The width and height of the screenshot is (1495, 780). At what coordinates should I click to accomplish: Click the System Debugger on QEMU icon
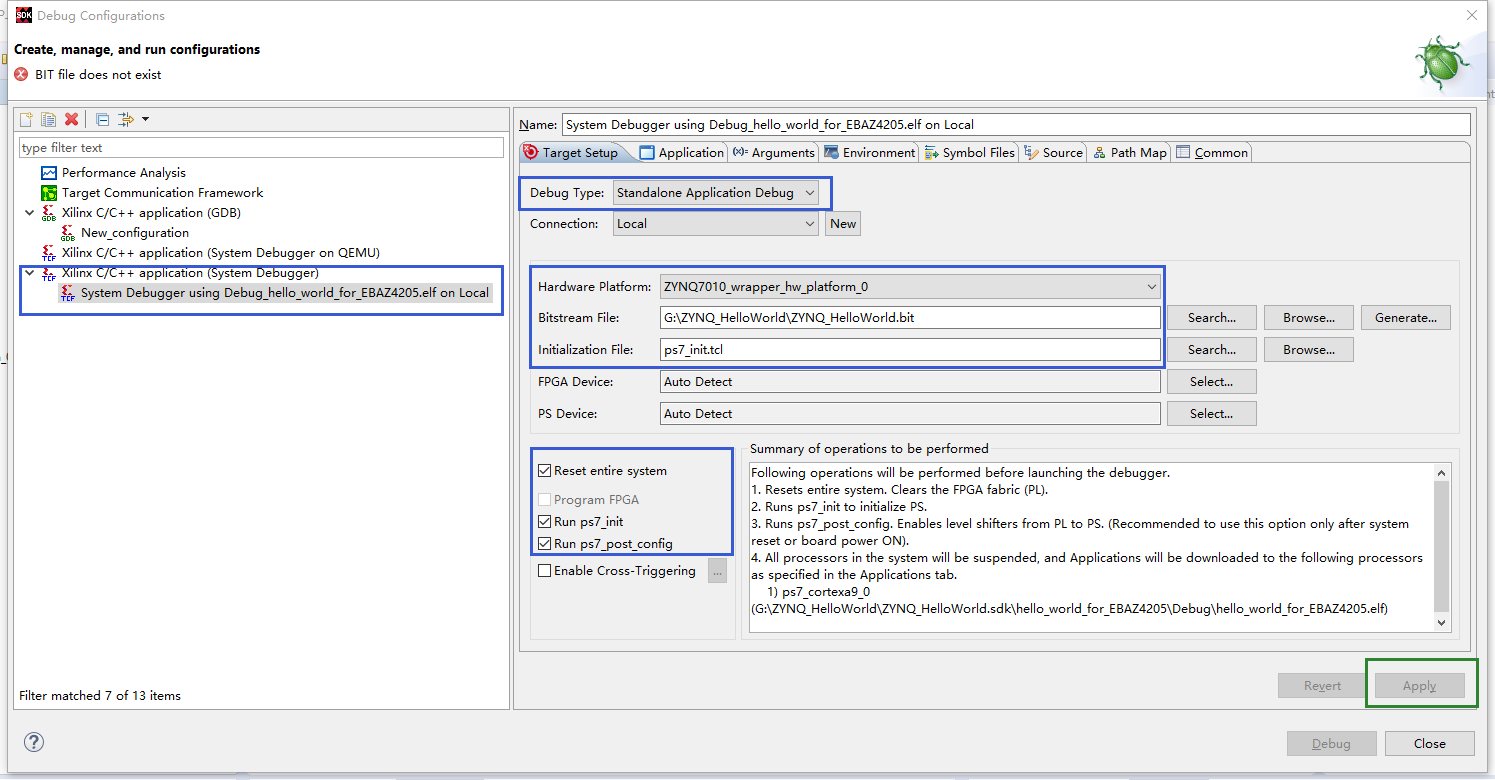coord(49,253)
